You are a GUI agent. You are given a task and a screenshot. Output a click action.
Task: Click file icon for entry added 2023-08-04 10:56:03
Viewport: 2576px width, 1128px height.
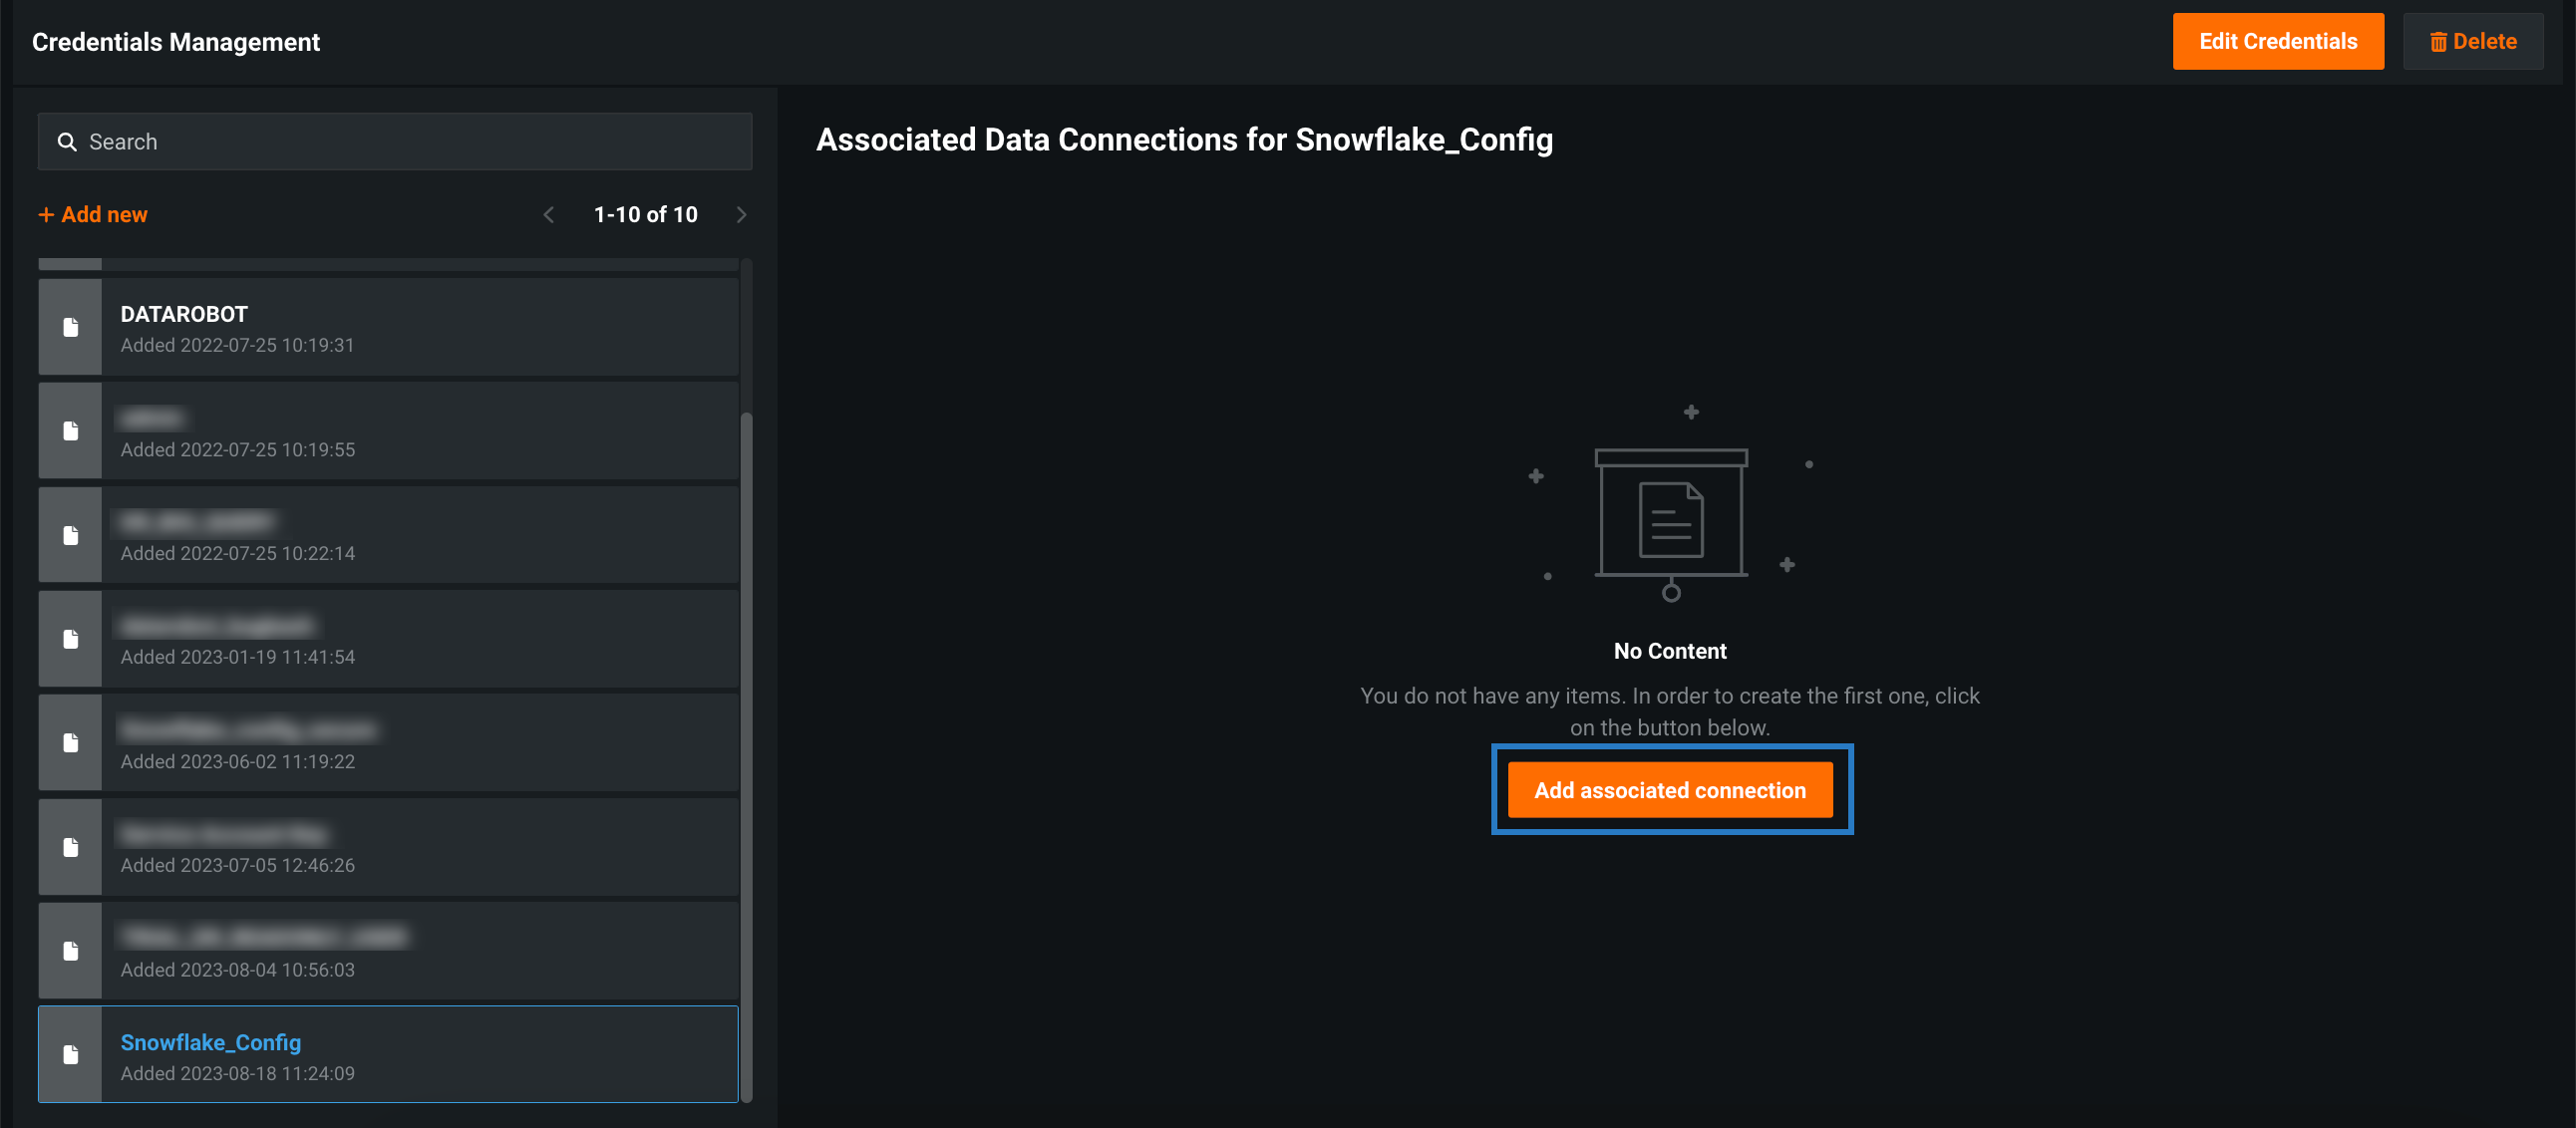[x=70, y=951]
